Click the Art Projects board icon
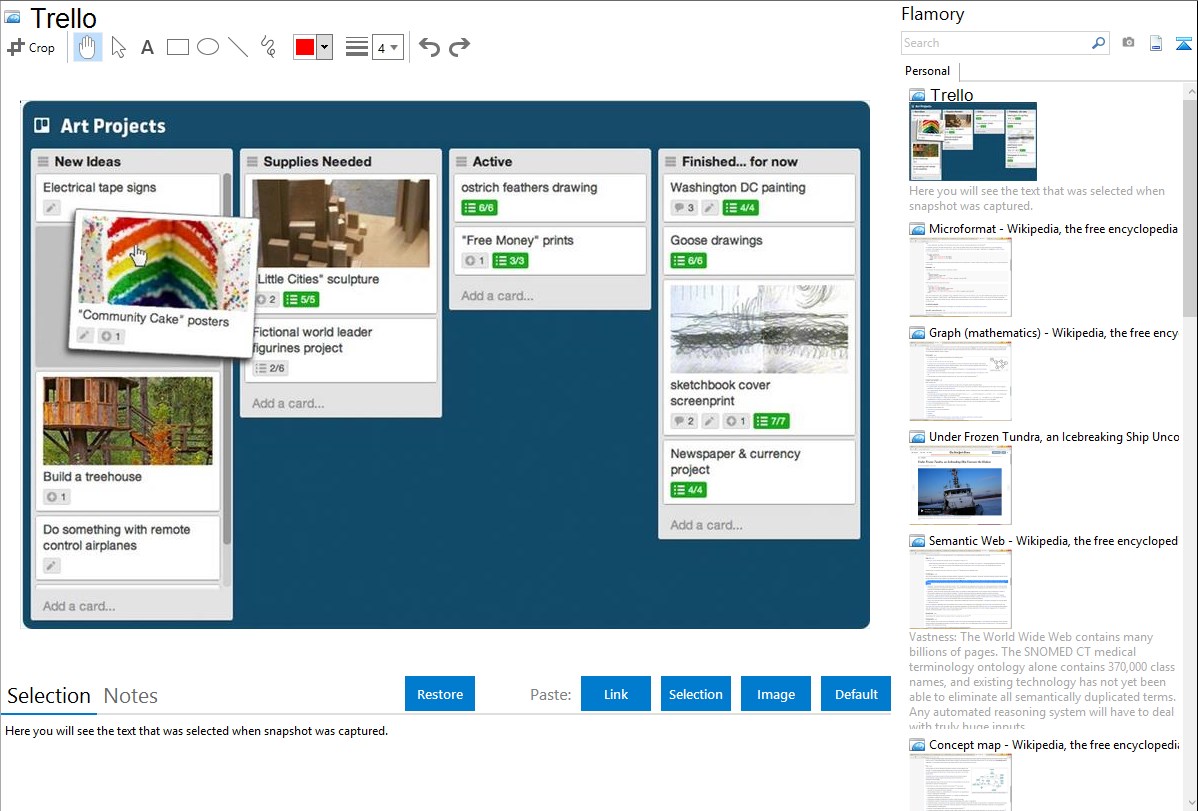The image size is (1198, 811). [42, 125]
